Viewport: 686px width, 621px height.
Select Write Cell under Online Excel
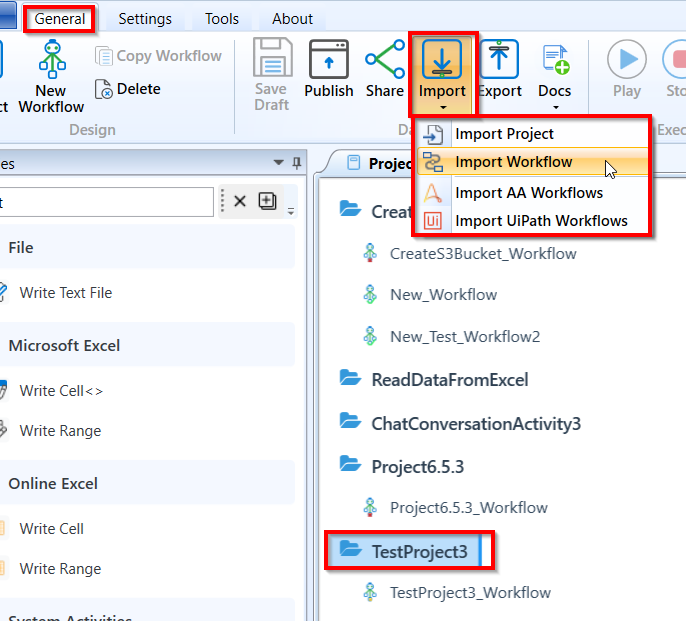point(52,529)
